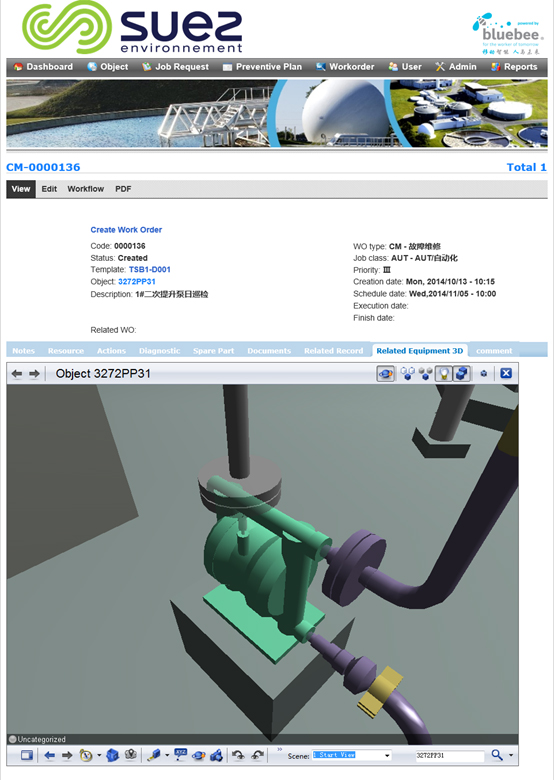Open the Scene Start View dropdown
This screenshot has height=780, width=554.
click(x=352, y=755)
